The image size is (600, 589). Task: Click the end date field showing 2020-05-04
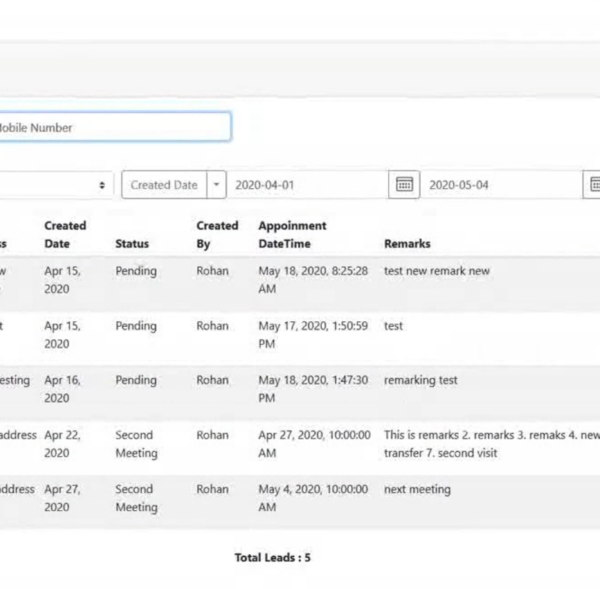point(500,185)
